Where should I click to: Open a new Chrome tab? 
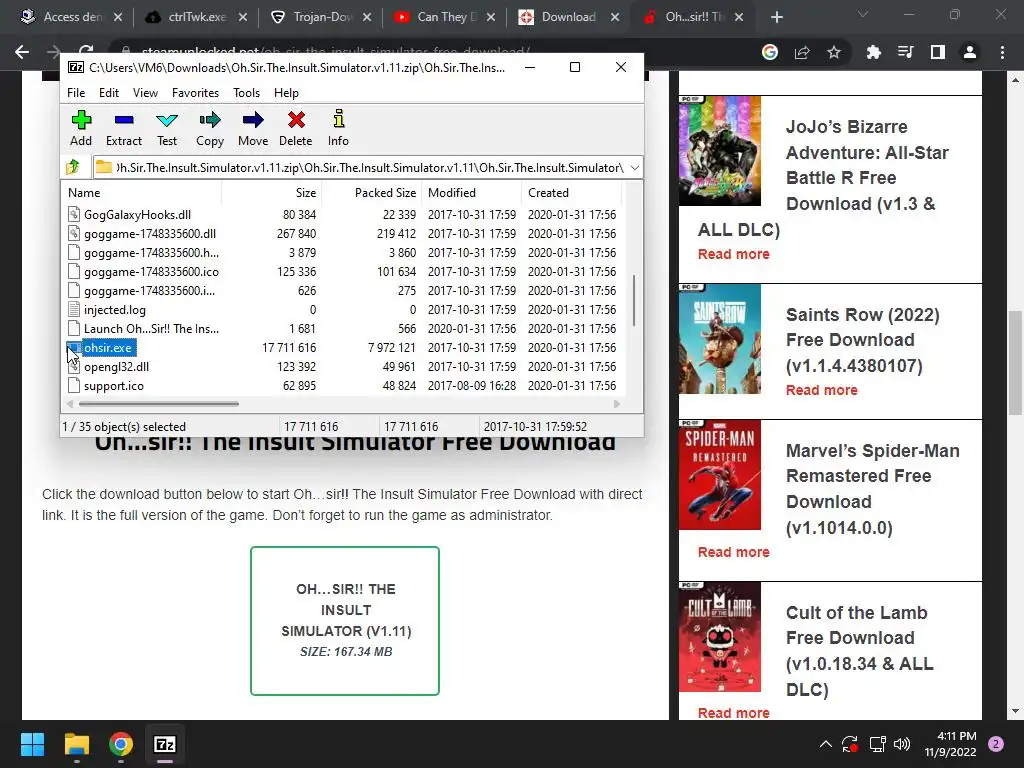[x=776, y=17]
